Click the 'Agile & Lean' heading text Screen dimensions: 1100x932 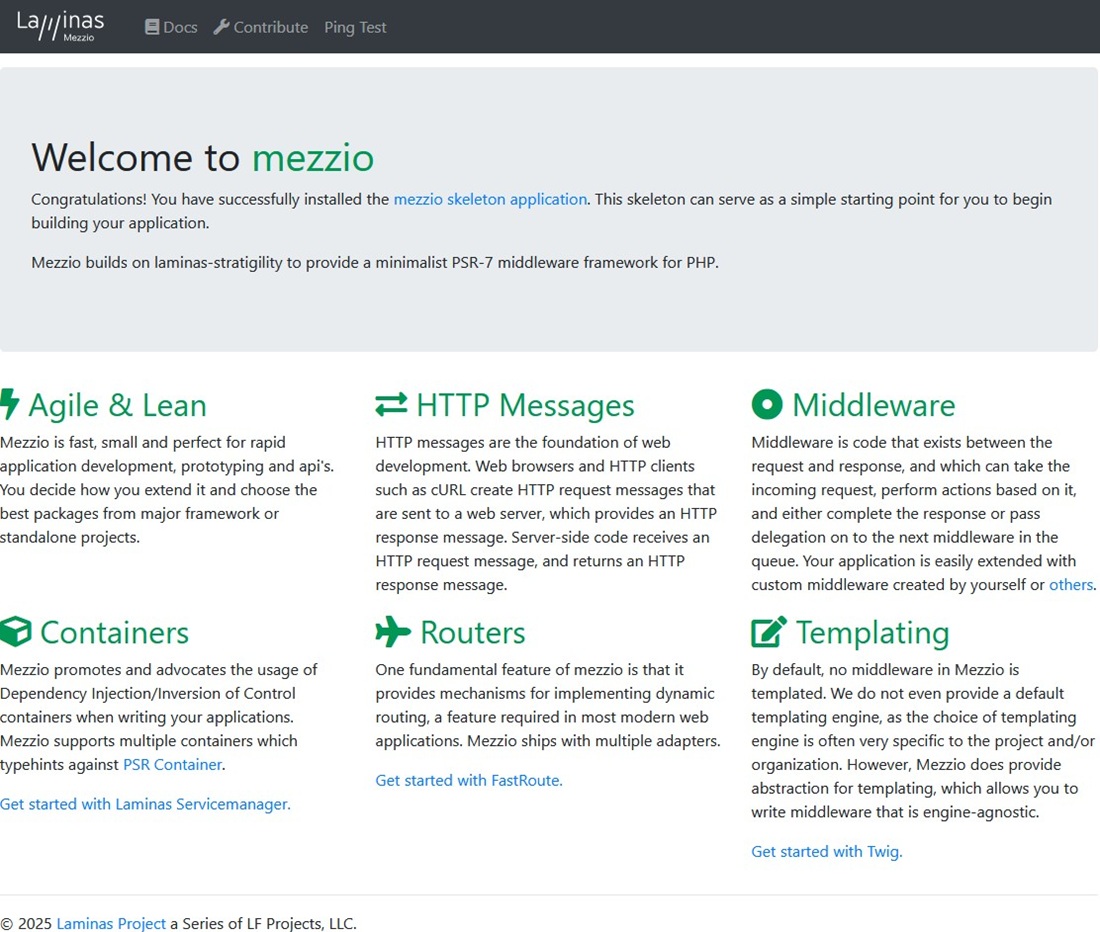(x=117, y=405)
